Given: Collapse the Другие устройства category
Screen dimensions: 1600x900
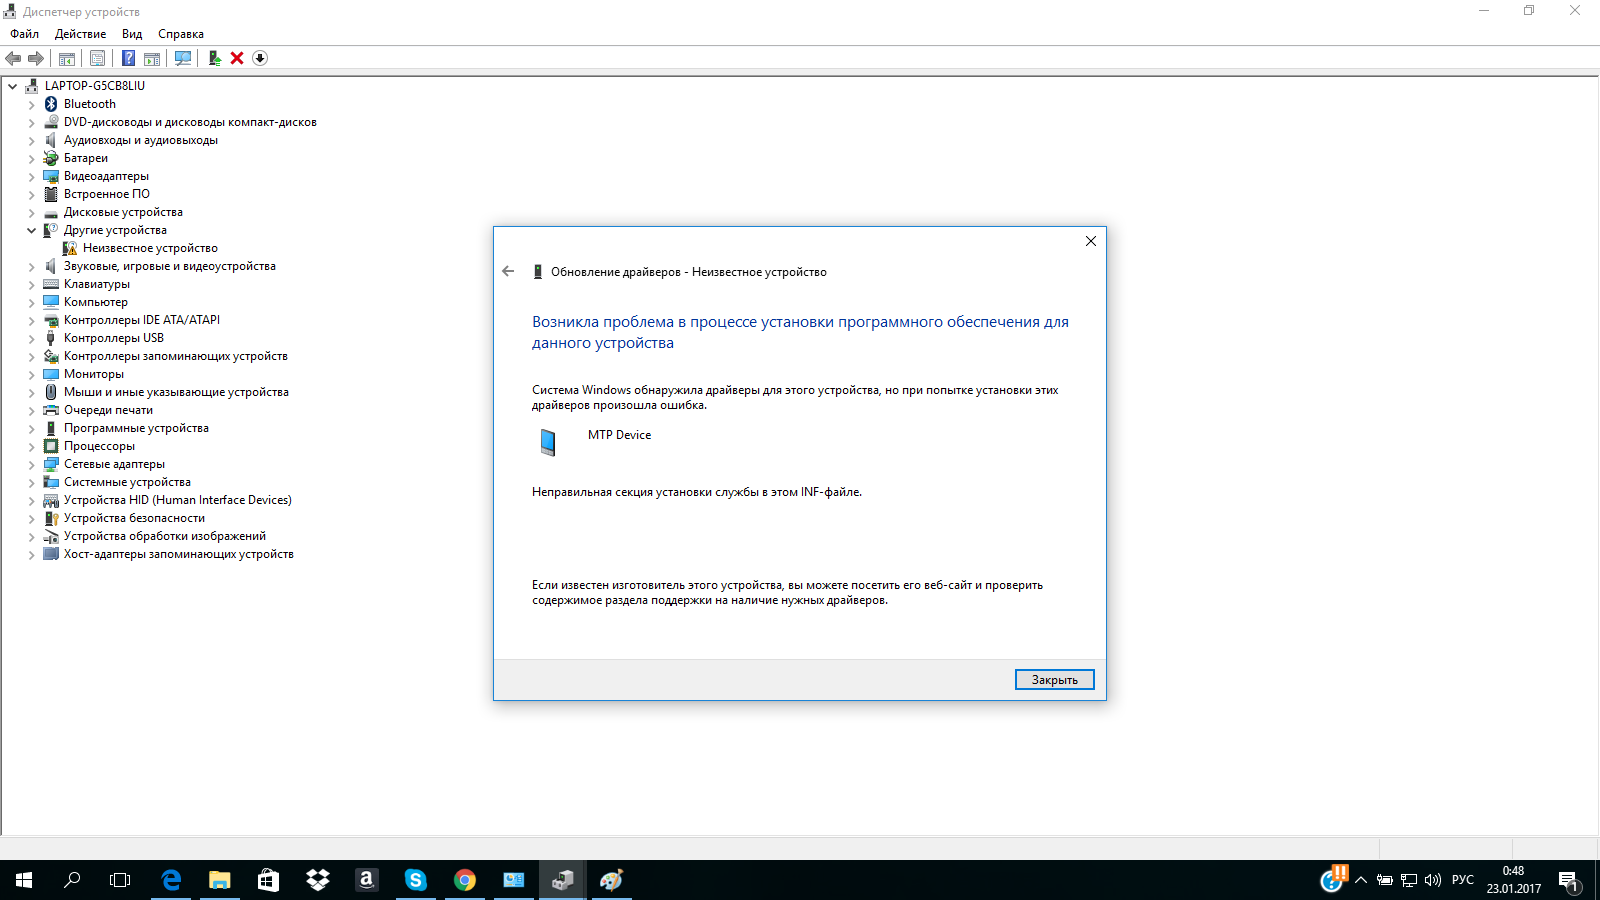Looking at the screenshot, I should pyautogui.click(x=31, y=230).
